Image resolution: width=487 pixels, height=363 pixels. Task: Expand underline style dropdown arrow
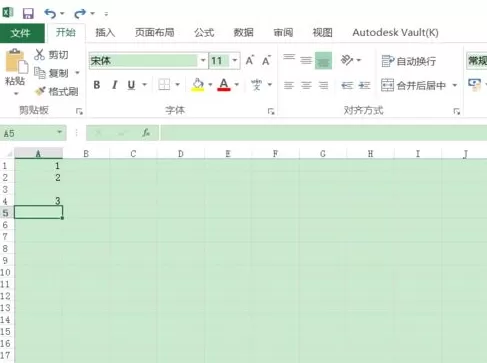pyautogui.click(x=144, y=85)
